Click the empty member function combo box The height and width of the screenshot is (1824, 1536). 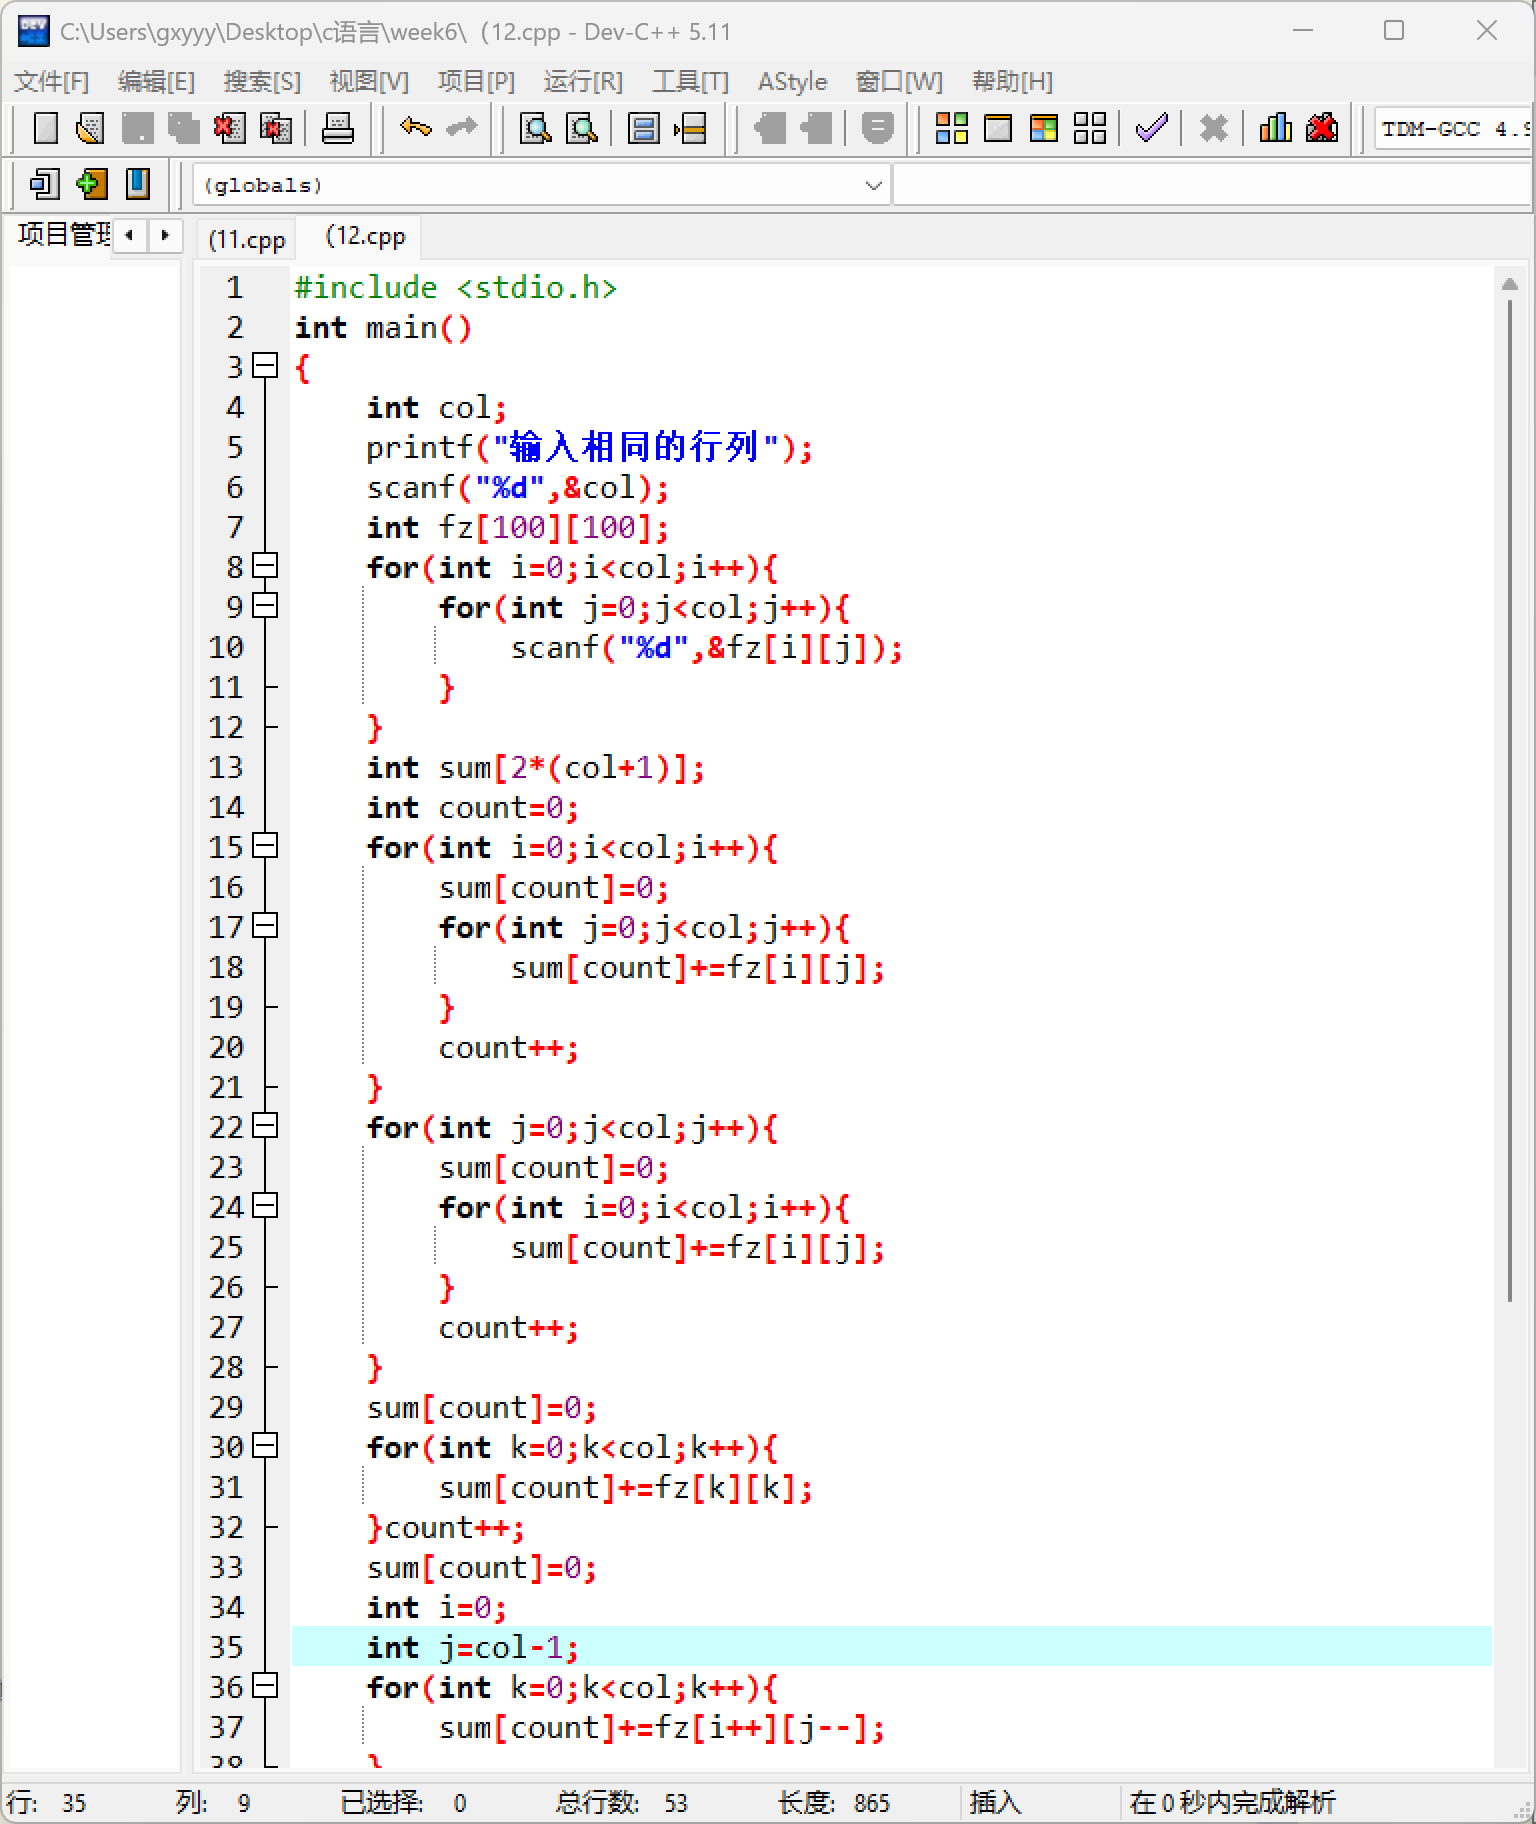[x=1212, y=185]
